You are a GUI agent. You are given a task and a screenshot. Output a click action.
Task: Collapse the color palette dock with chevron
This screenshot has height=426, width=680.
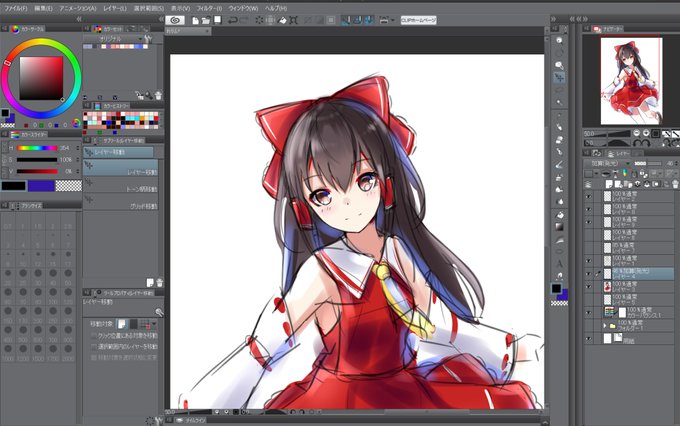(x=79, y=19)
